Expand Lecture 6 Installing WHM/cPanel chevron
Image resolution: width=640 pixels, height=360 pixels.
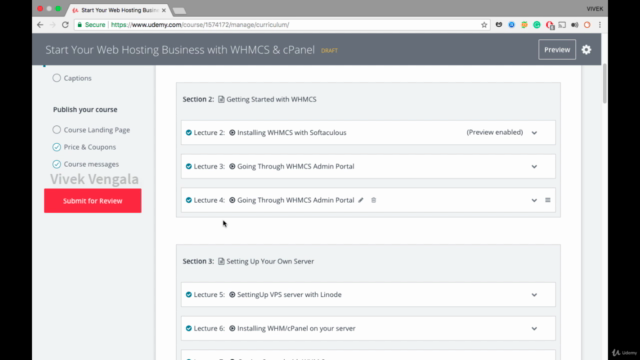click(x=534, y=329)
